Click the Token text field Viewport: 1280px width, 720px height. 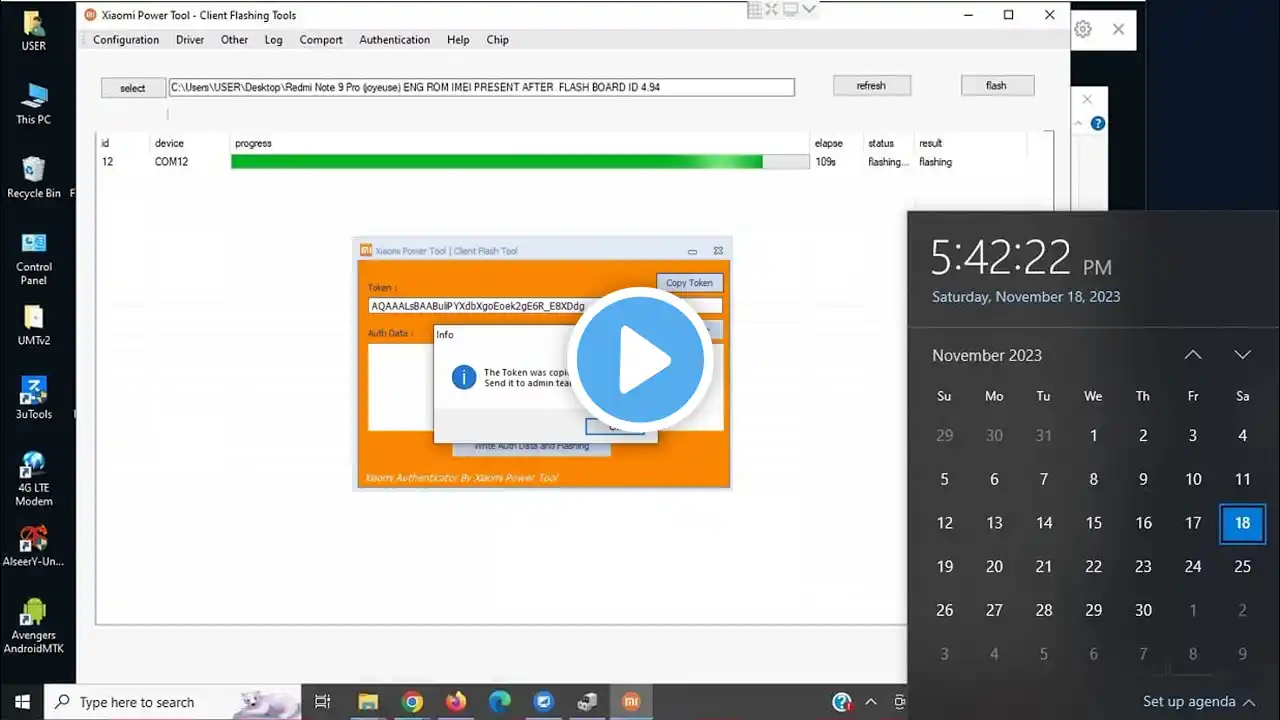pyautogui.click(x=545, y=306)
